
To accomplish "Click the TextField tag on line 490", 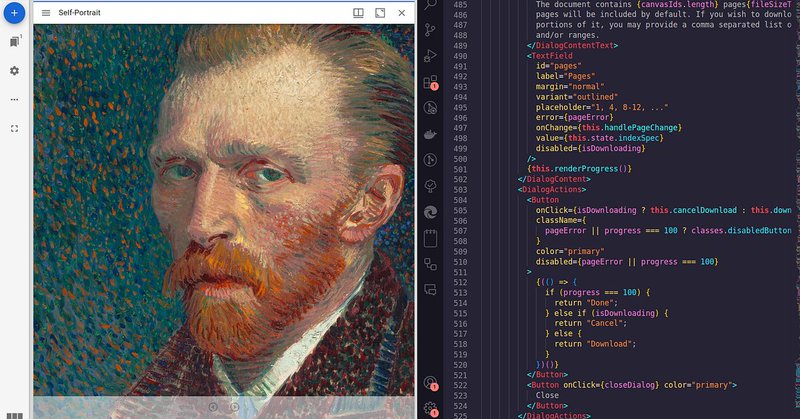I will (550, 56).
